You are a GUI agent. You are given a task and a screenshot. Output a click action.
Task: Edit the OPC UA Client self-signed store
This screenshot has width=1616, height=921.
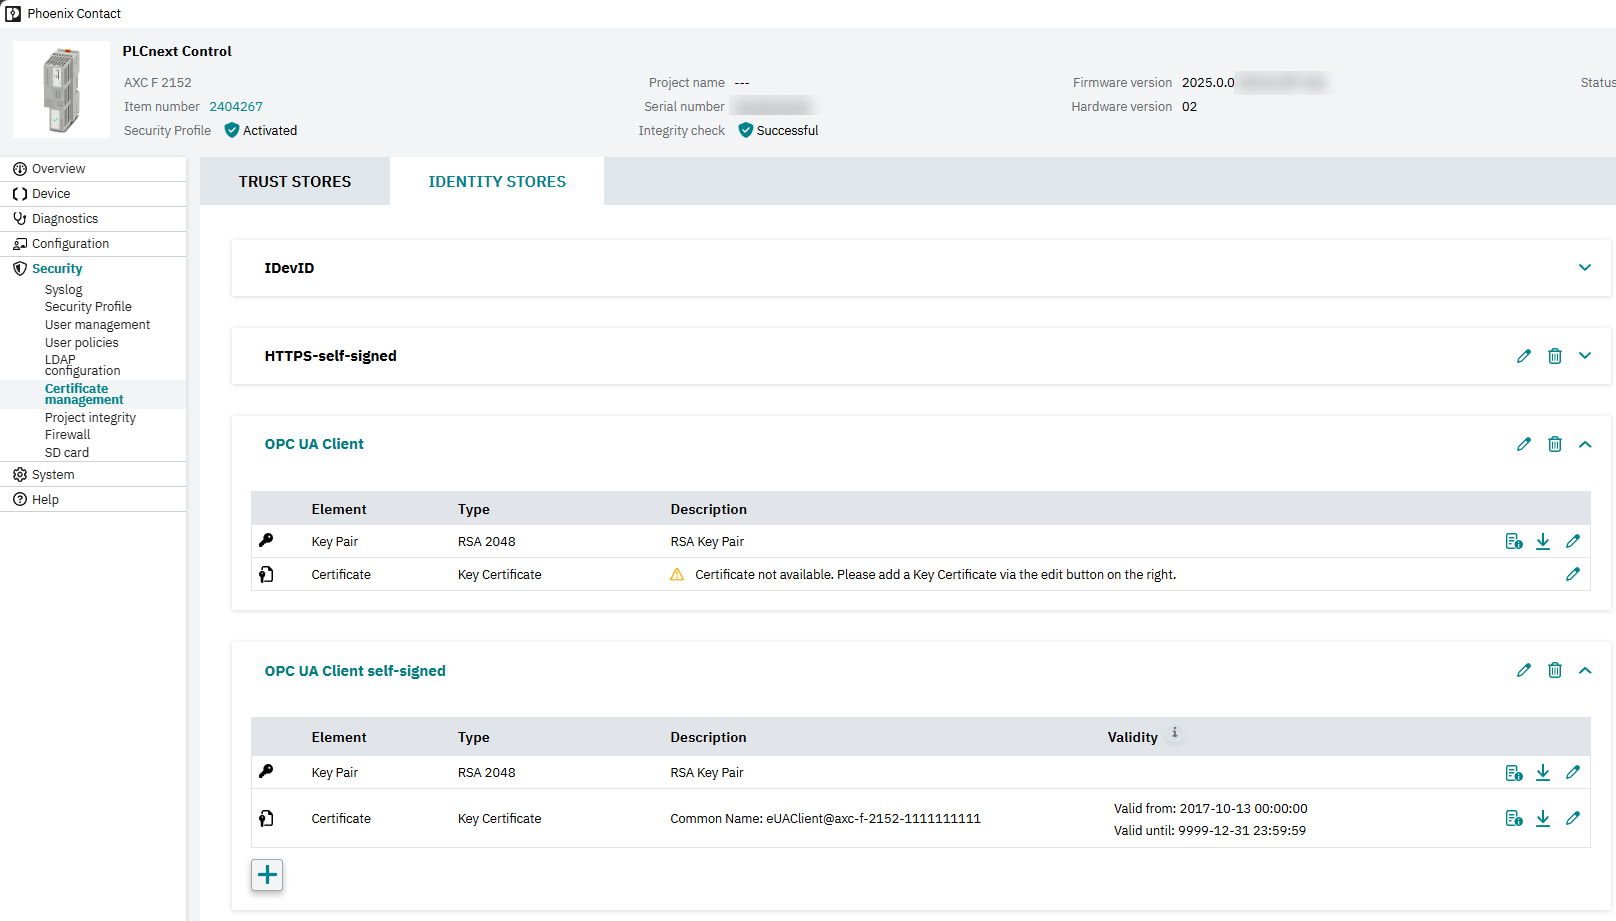coord(1524,670)
